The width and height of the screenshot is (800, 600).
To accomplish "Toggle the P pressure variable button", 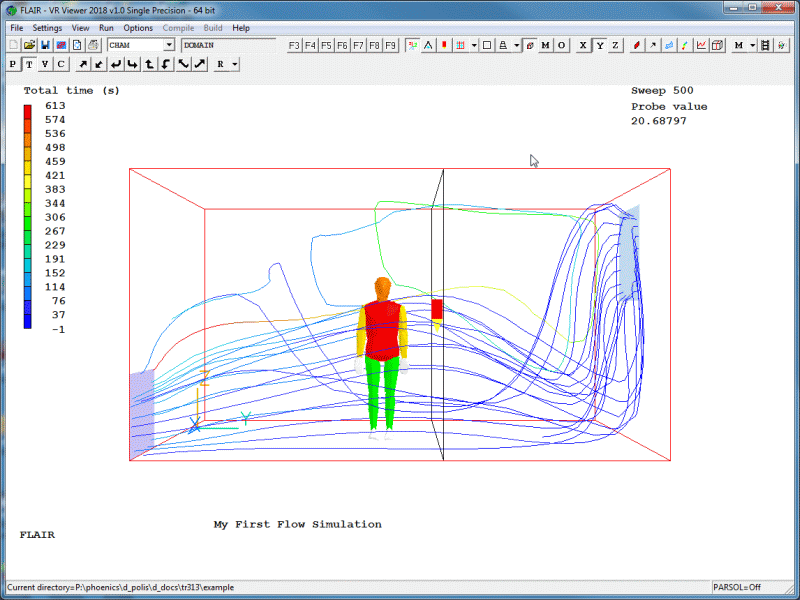I will pyautogui.click(x=13, y=64).
